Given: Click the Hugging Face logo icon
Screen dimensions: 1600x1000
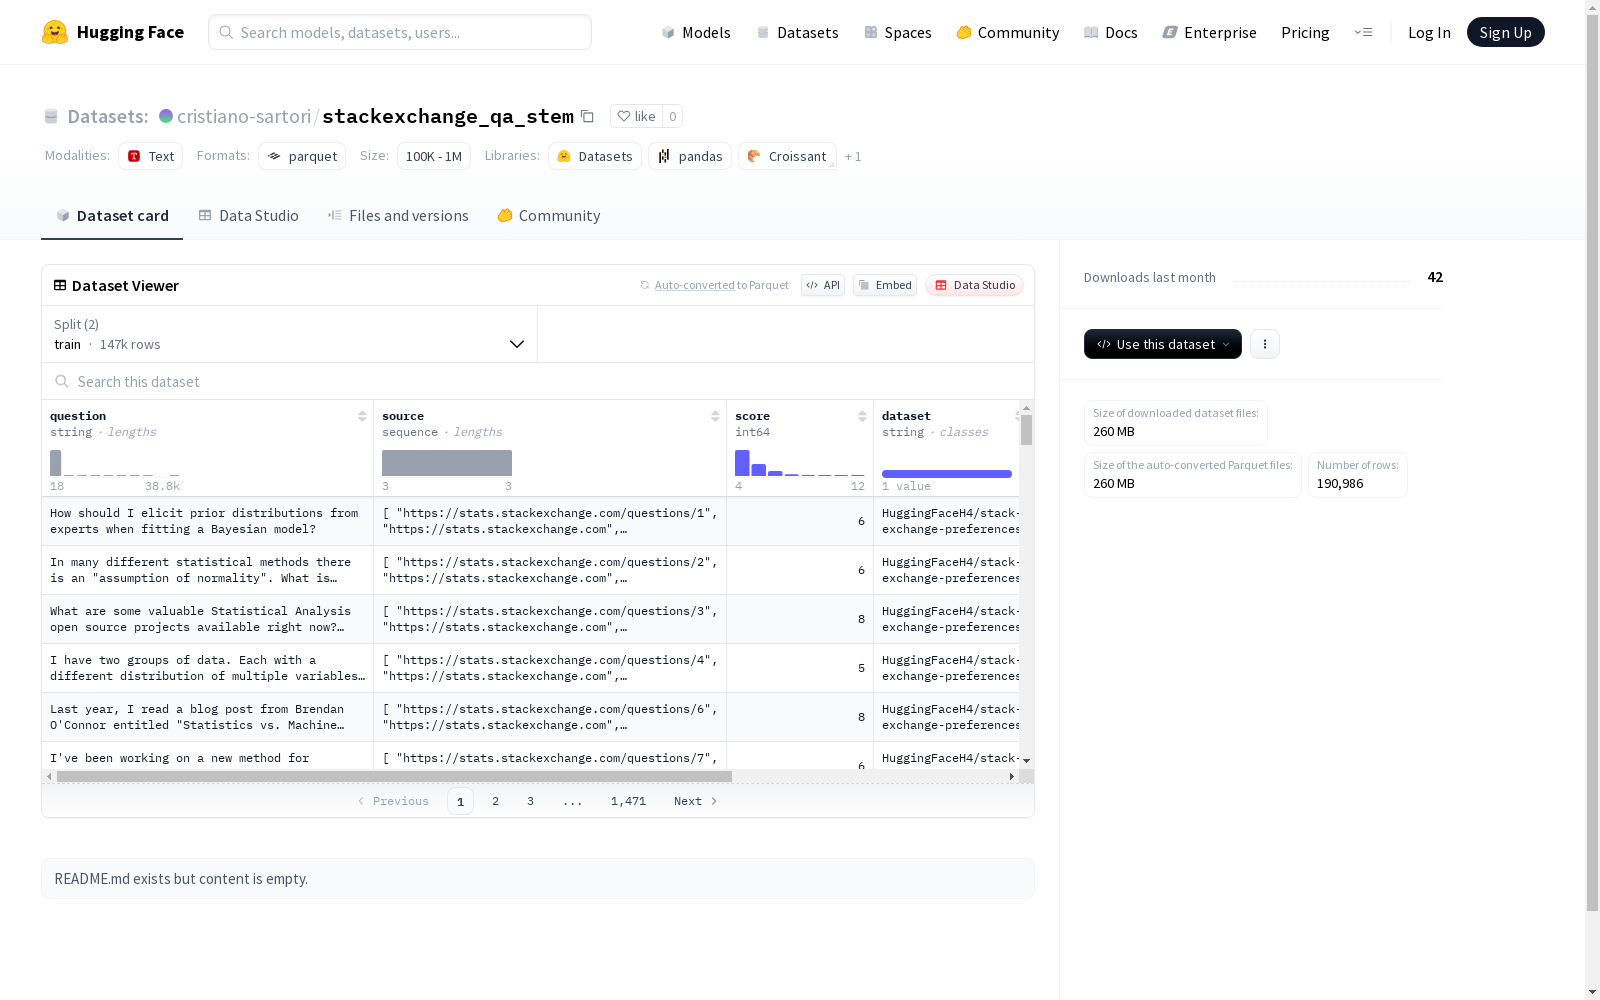Looking at the screenshot, I should [x=55, y=32].
